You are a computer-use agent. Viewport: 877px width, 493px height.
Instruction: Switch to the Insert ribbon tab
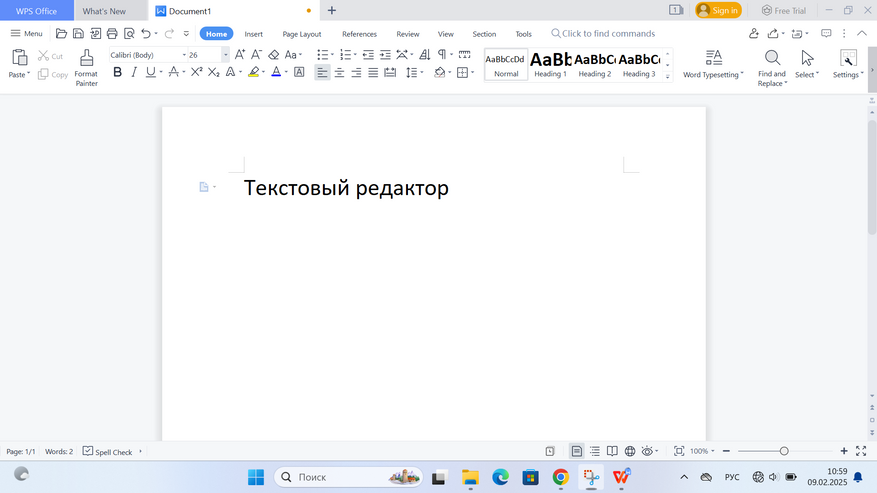point(254,34)
